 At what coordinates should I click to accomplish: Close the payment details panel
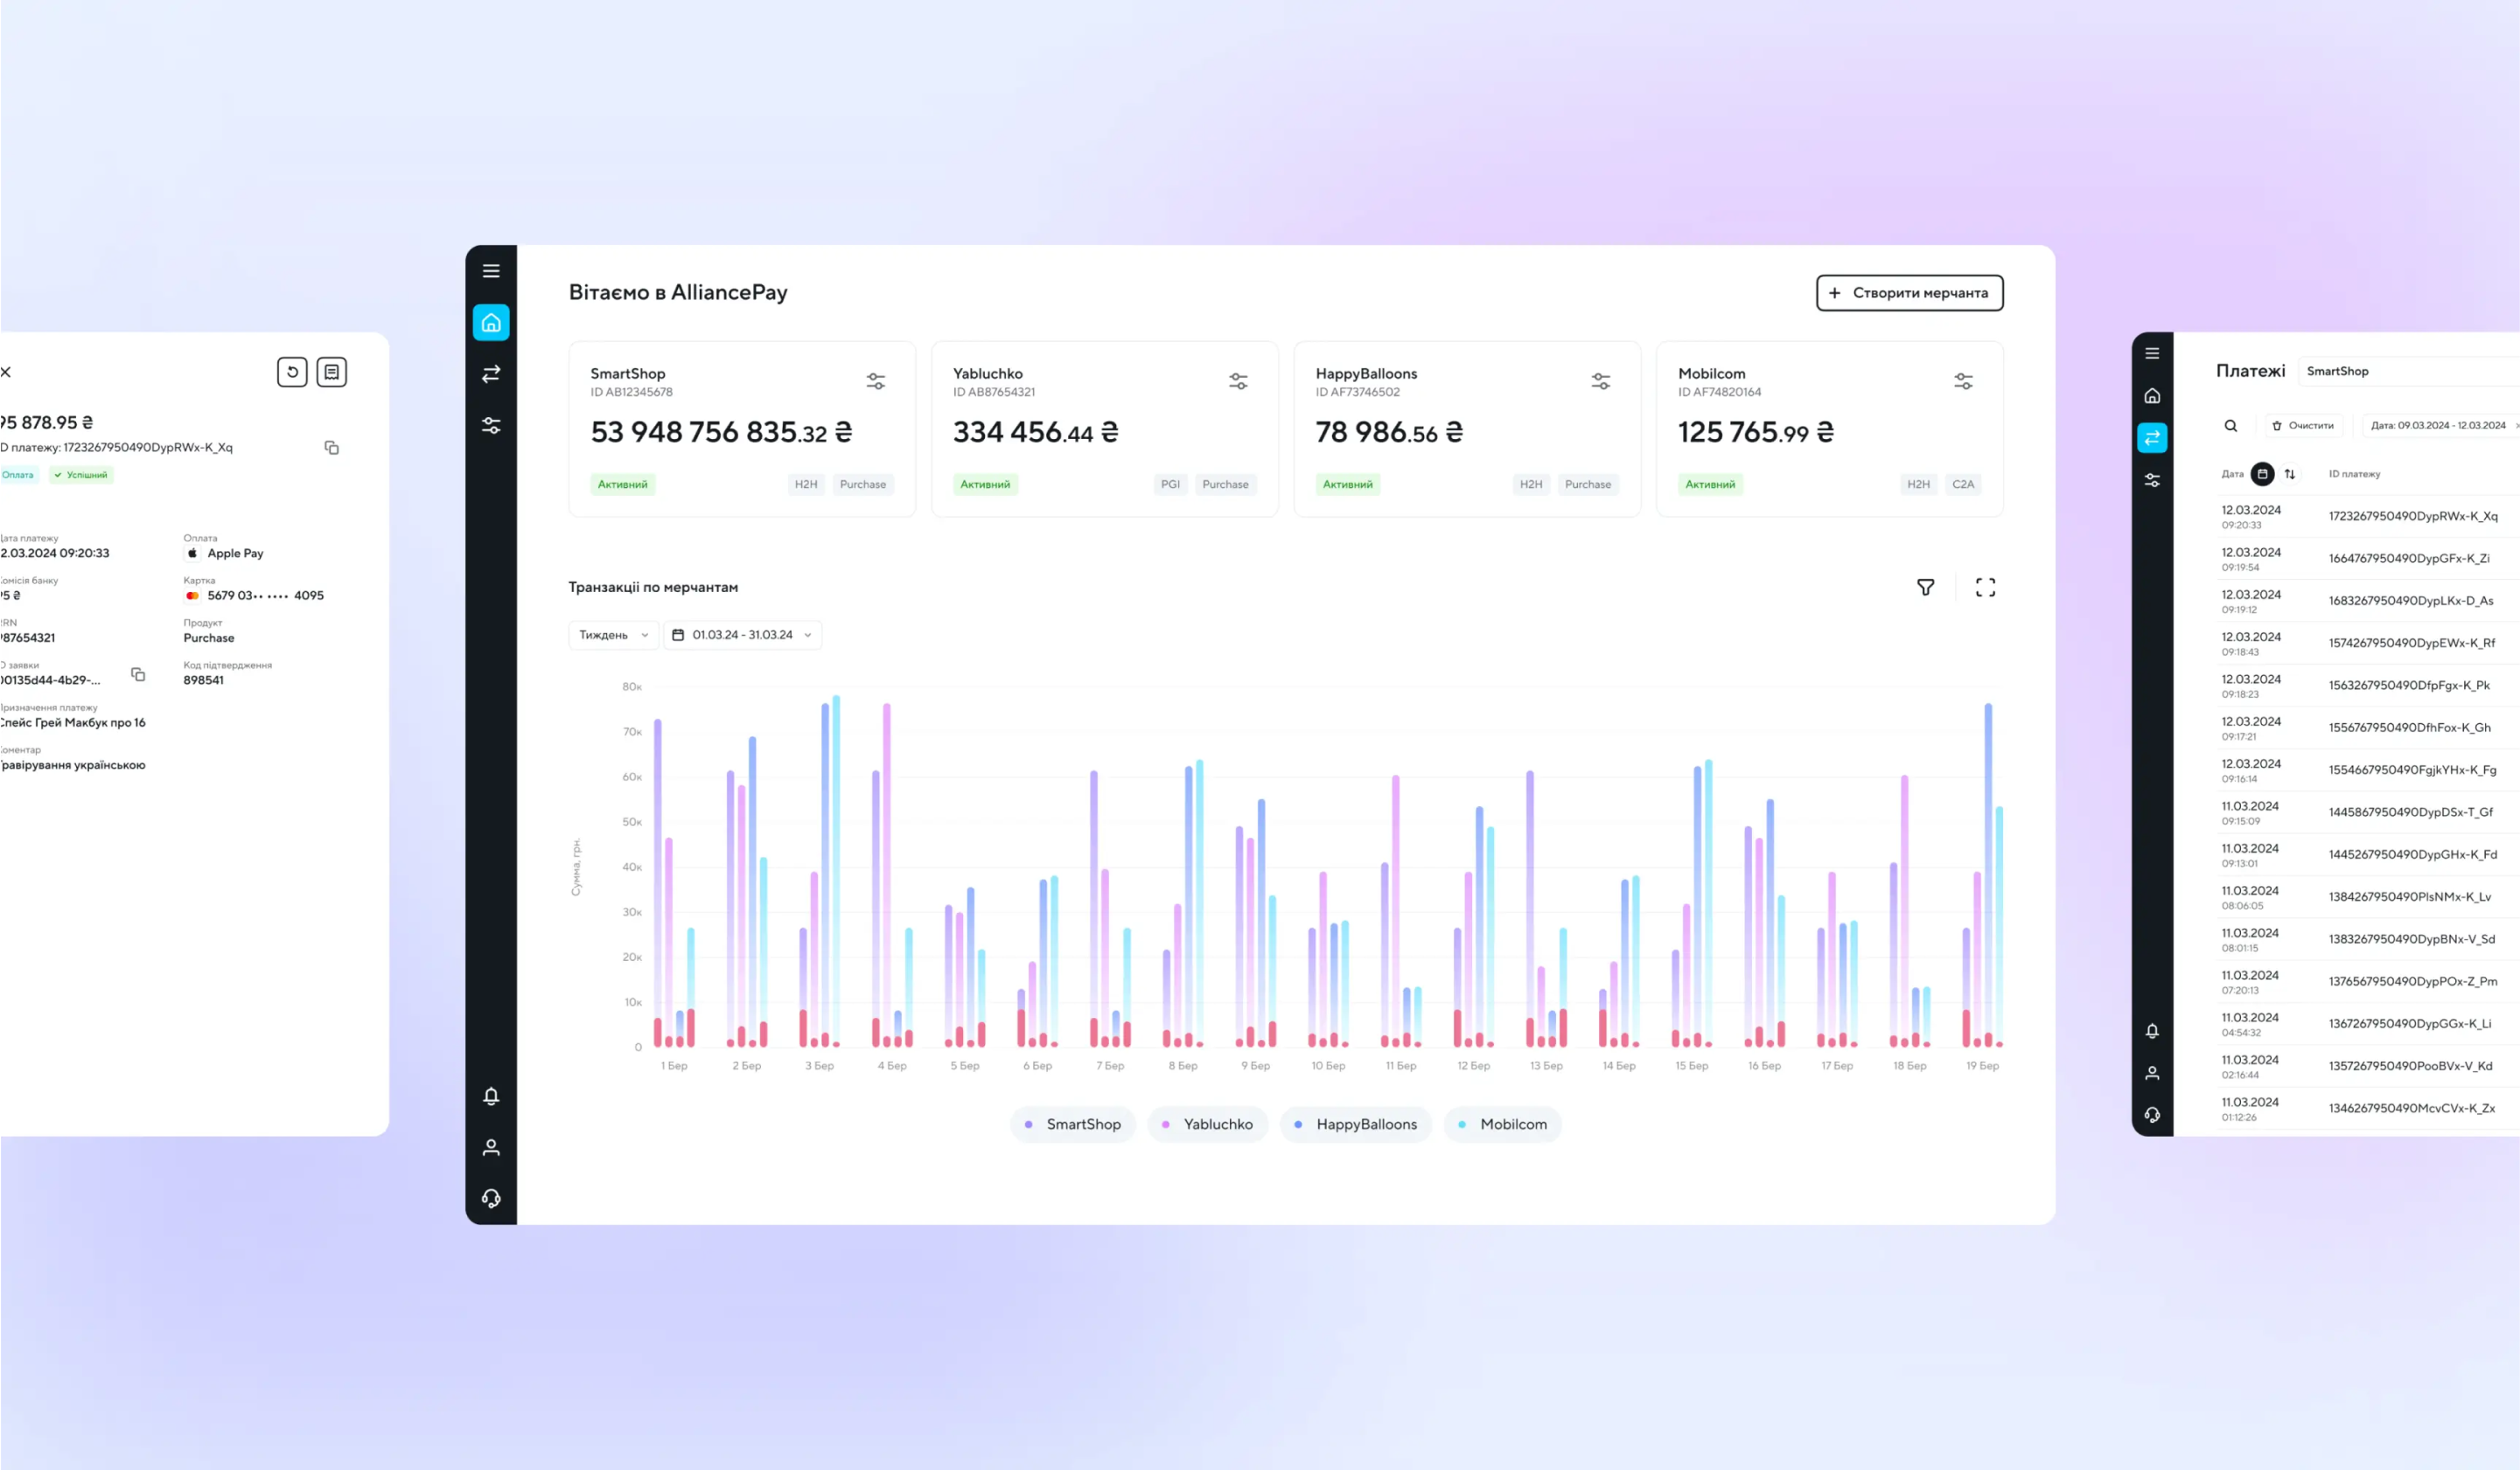(6, 372)
